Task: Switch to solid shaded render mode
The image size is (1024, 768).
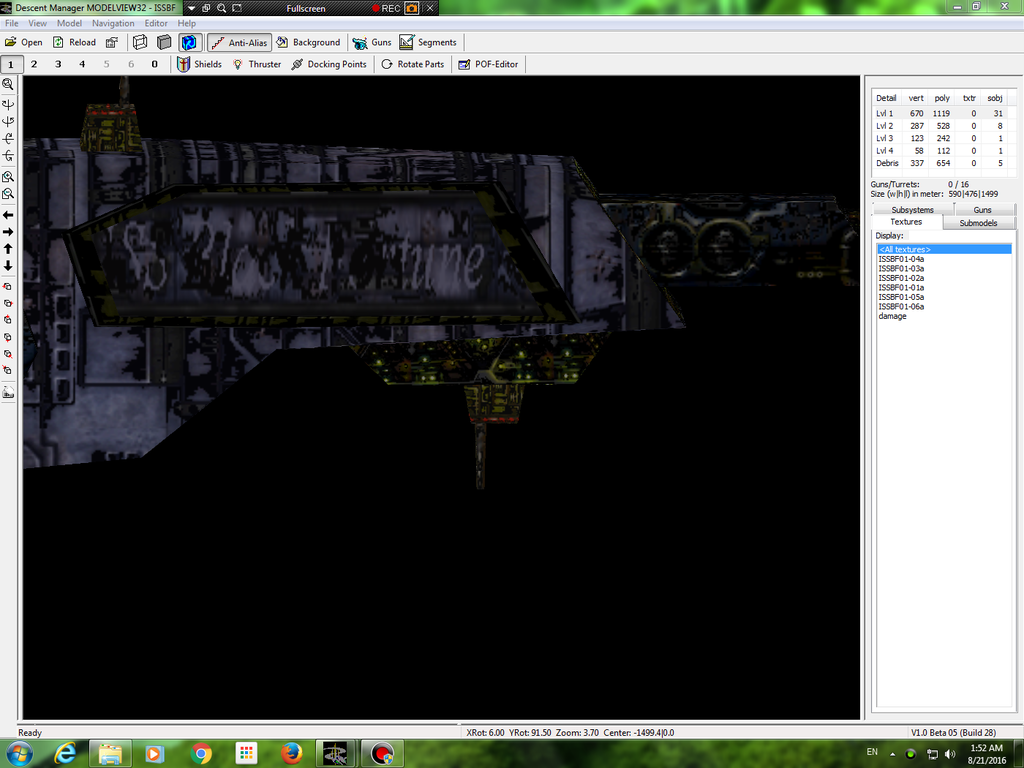Action: (164, 42)
